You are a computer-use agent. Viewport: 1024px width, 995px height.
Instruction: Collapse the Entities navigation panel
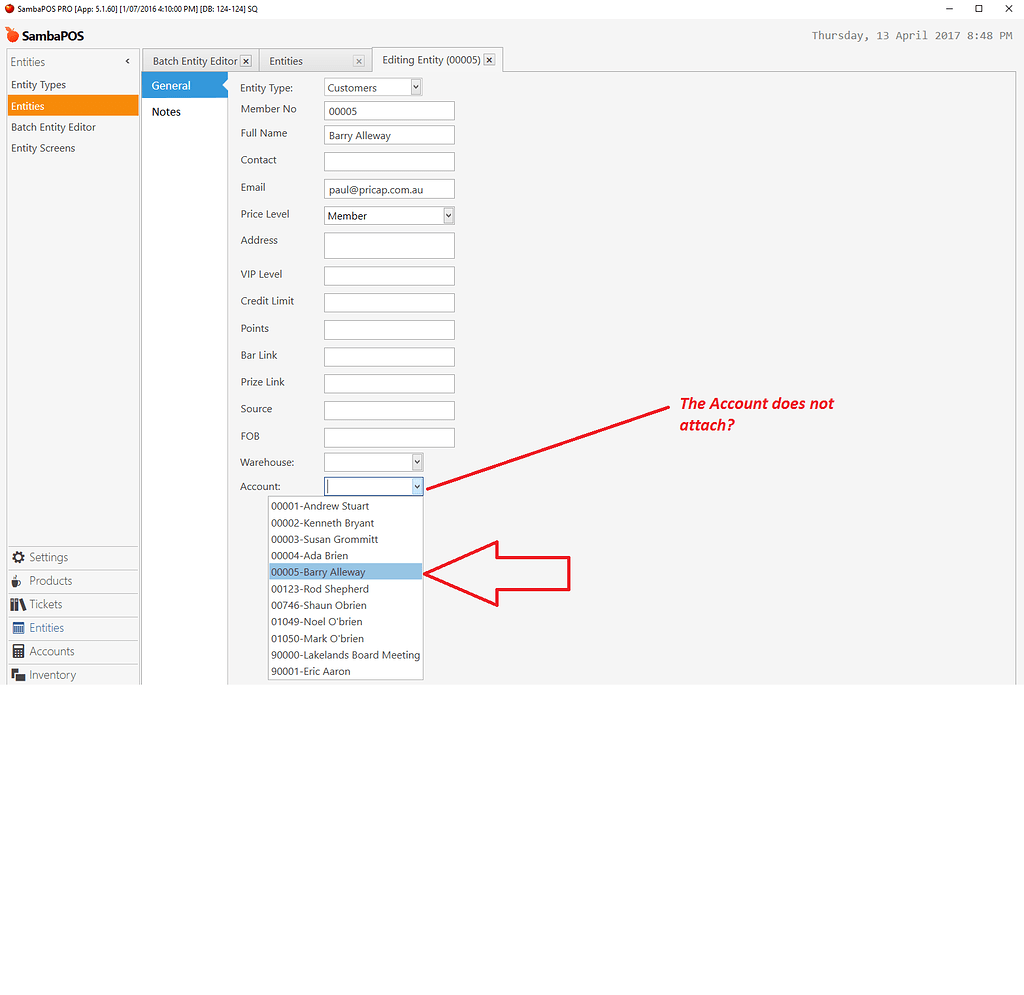(127, 60)
